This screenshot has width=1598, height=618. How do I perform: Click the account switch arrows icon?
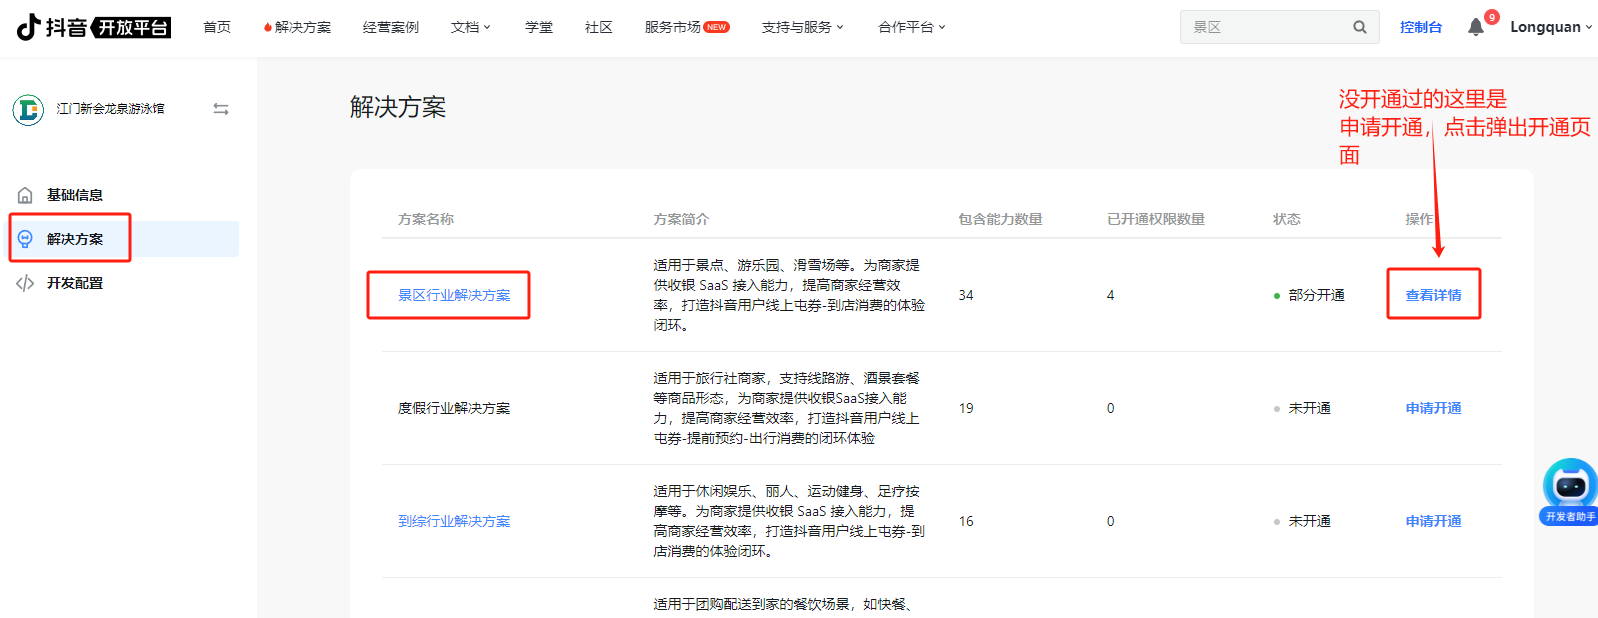click(x=221, y=109)
